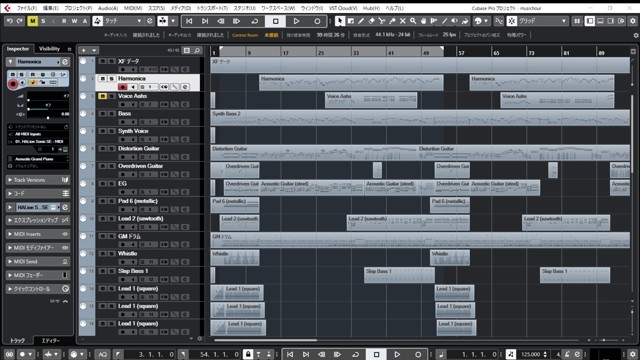640x360 pixels.
Task: Pick the Glue tool
Action: click(x=392, y=21)
